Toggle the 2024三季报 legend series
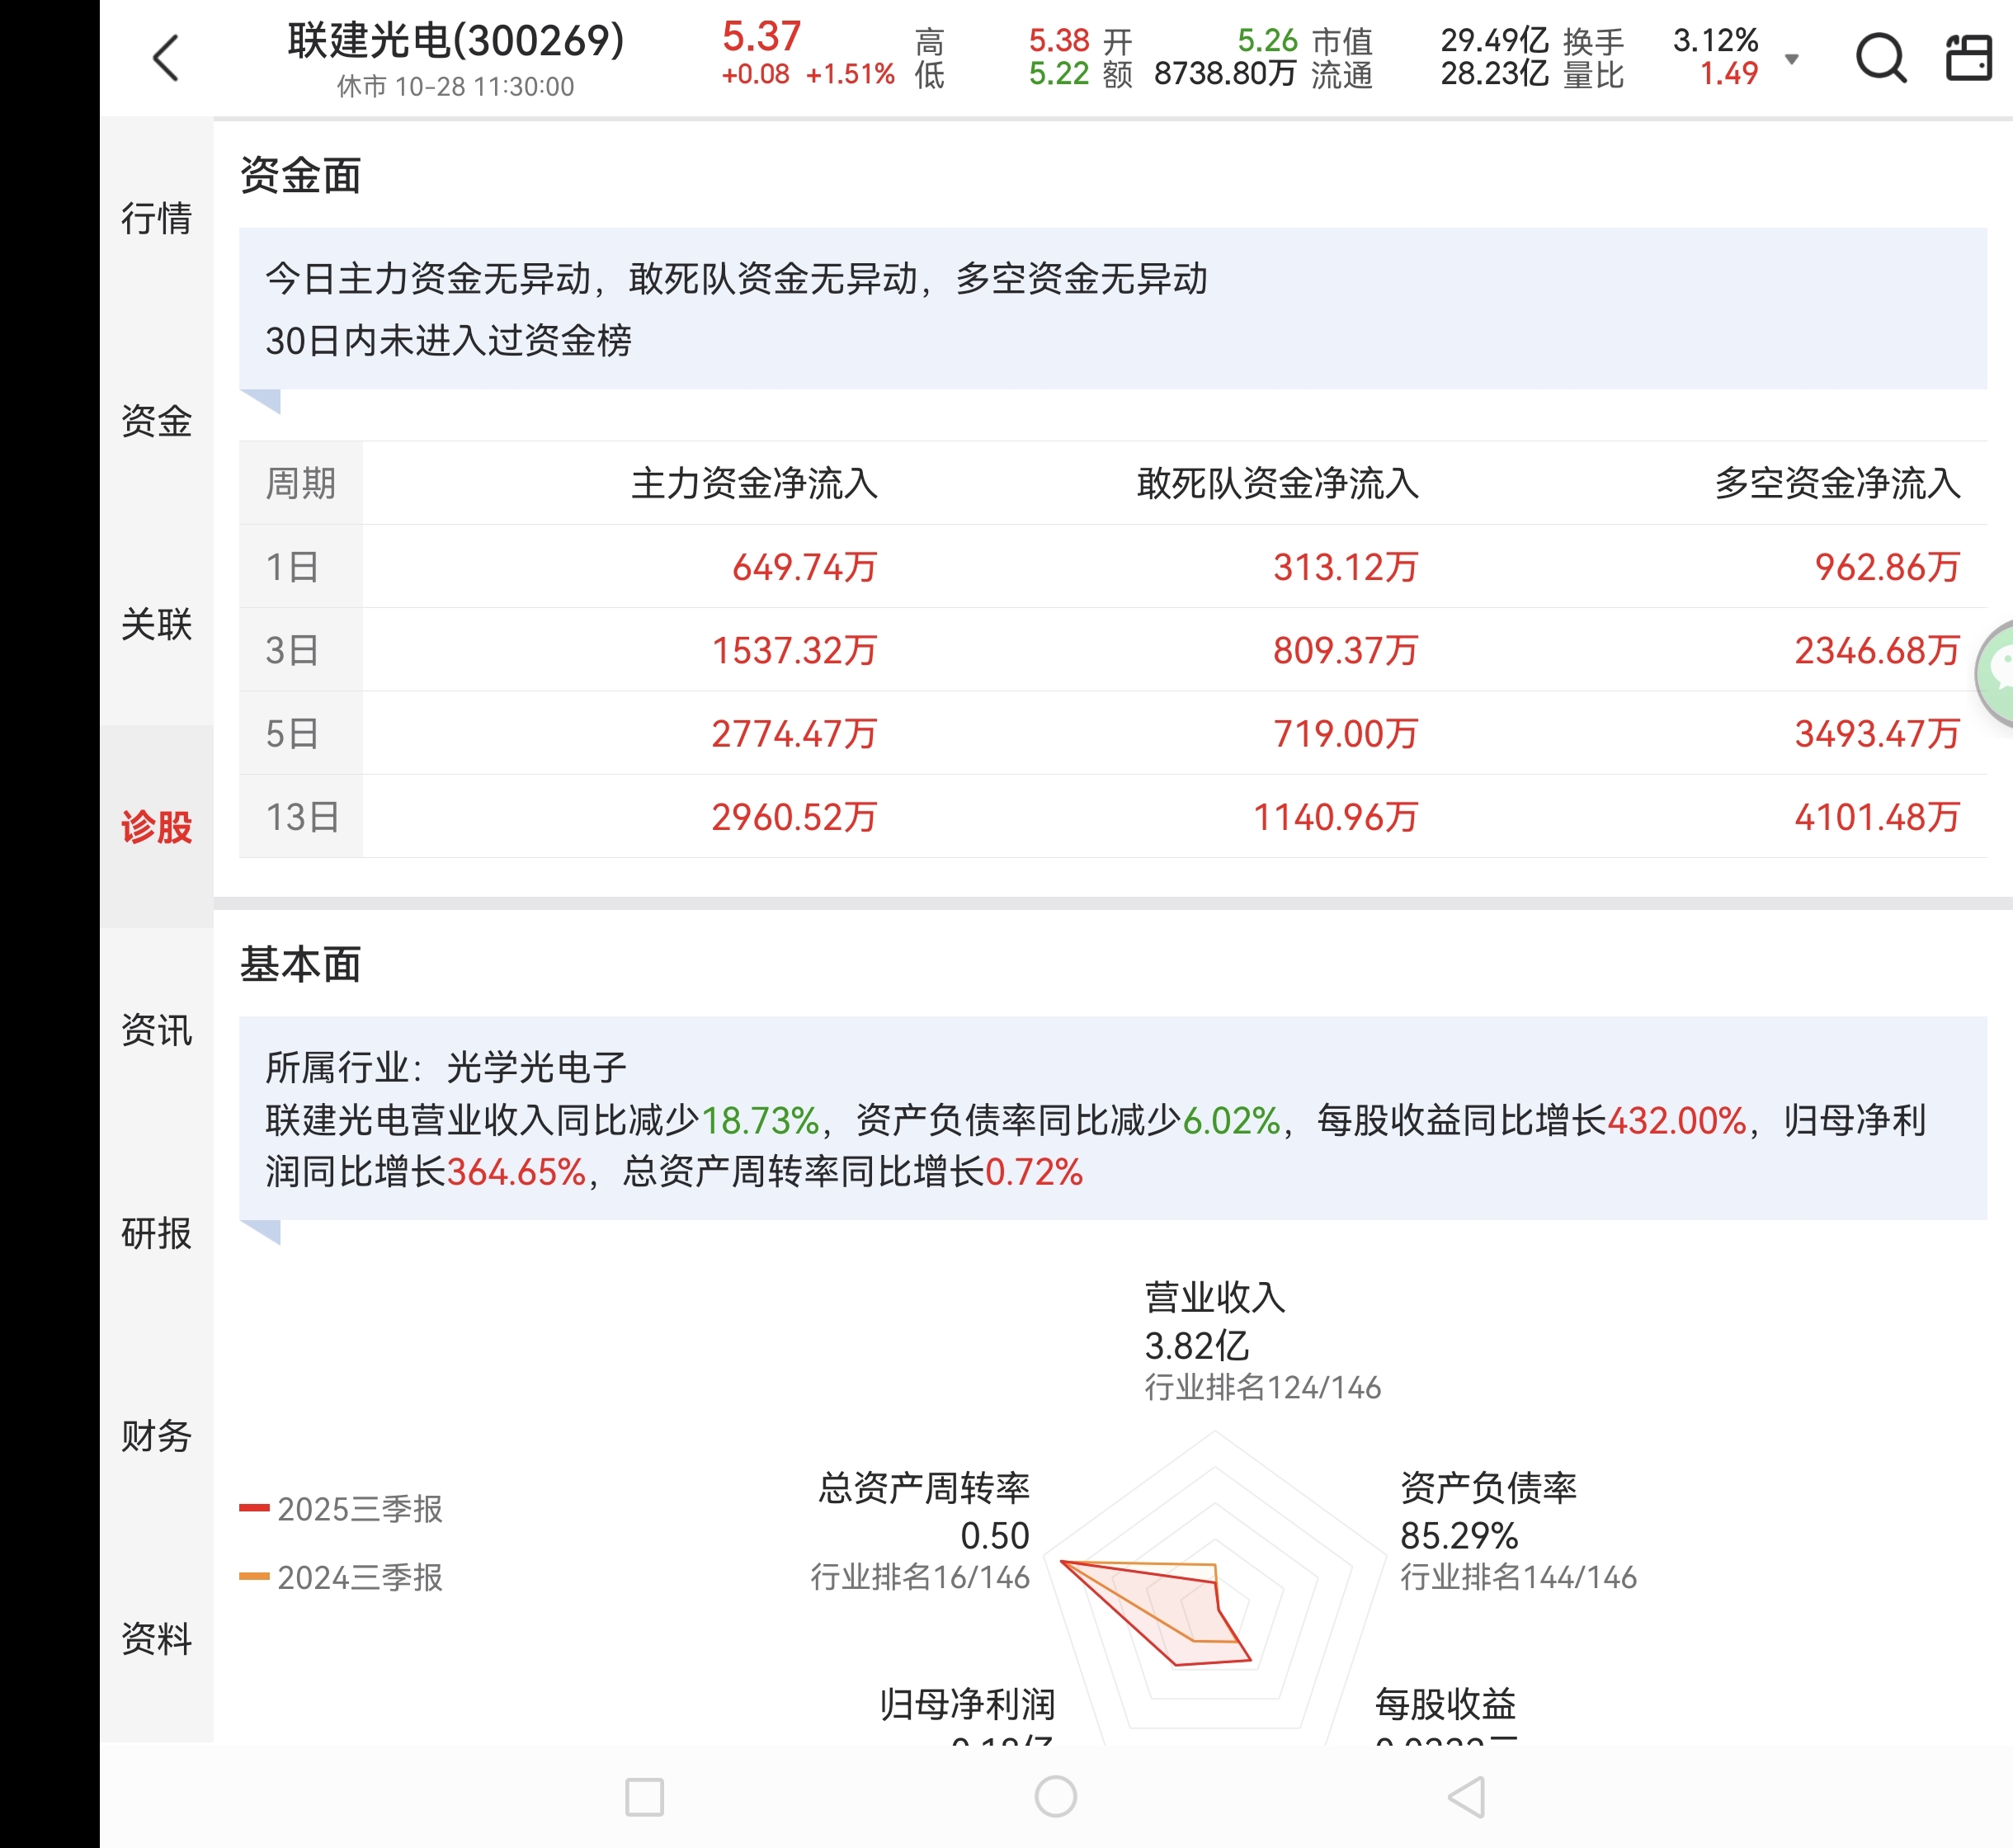The height and width of the screenshot is (1848, 2013). pyautogui.click(x=341, y=1577)
